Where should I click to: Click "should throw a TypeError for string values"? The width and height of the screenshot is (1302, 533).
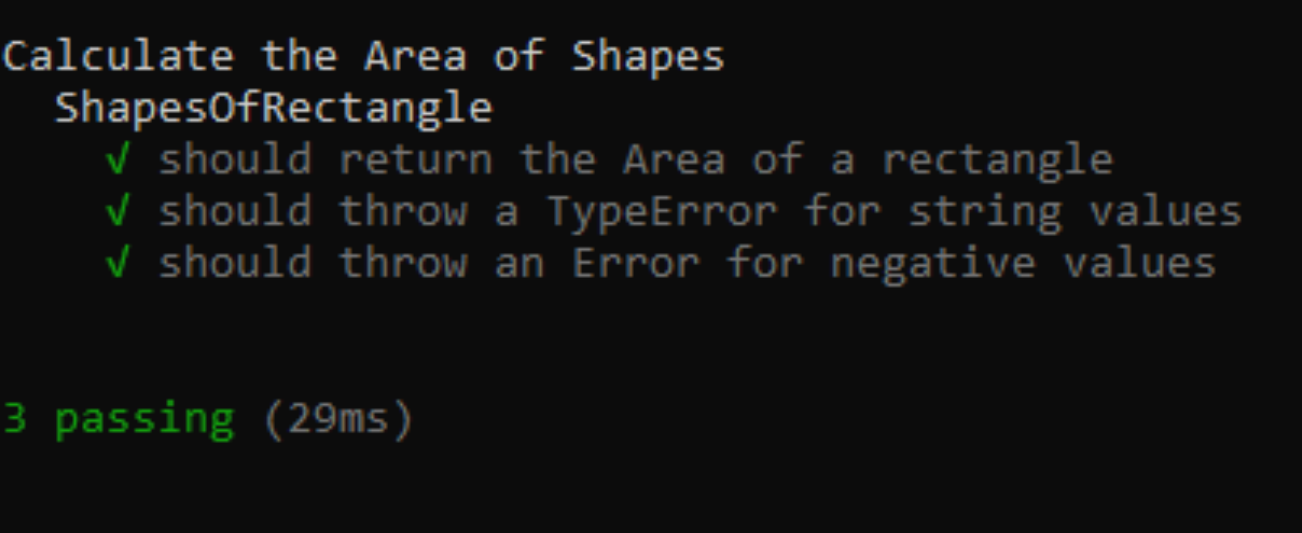[x=700, y=212]
